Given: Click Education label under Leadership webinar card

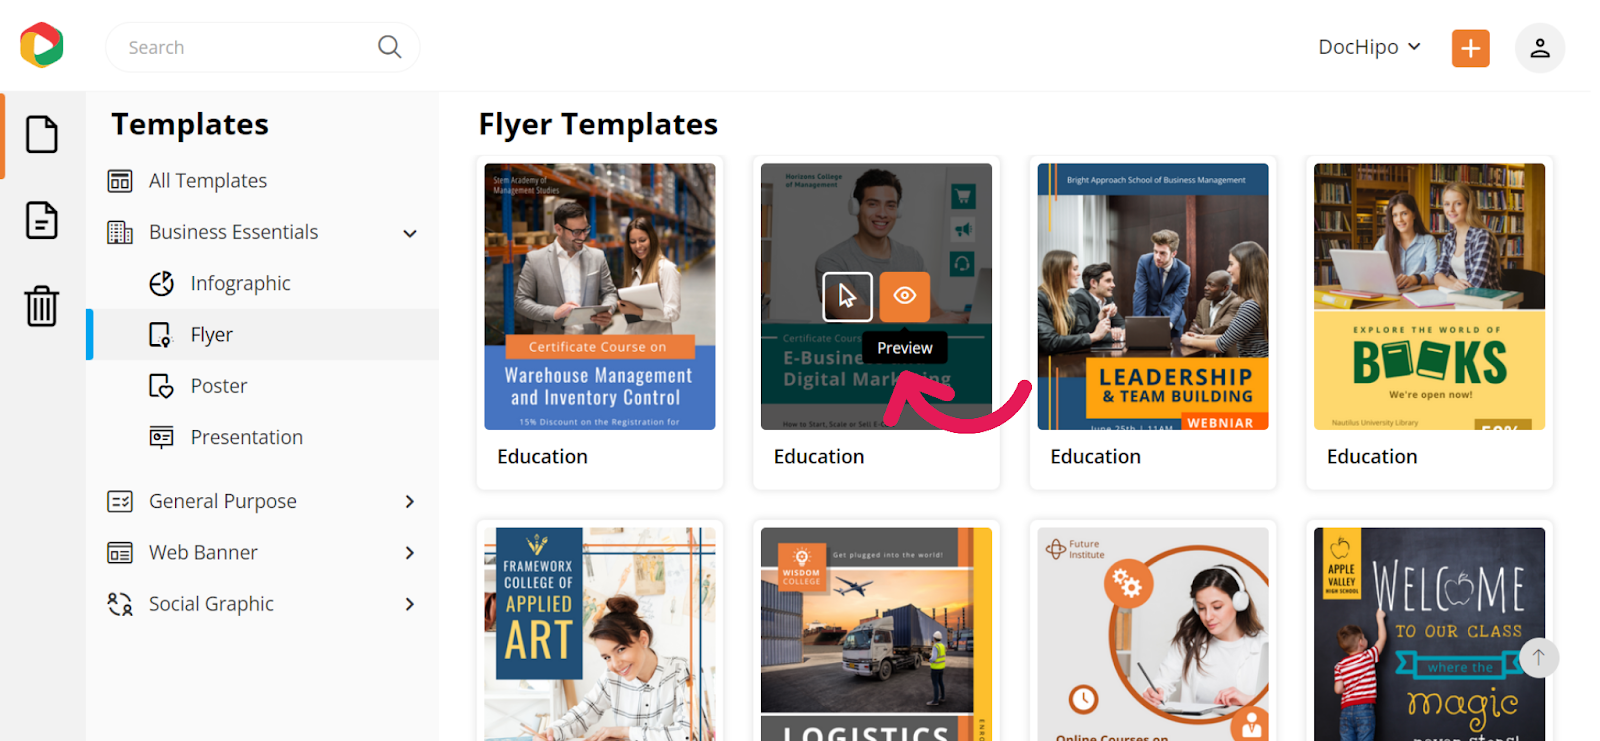Looking at the screenshot, I should (1096, 457).
